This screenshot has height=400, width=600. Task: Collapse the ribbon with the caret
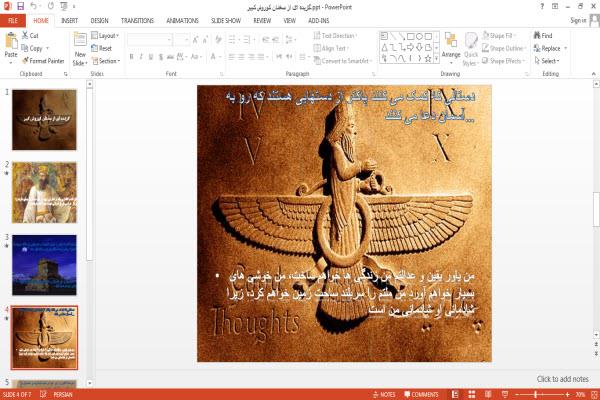593,73
